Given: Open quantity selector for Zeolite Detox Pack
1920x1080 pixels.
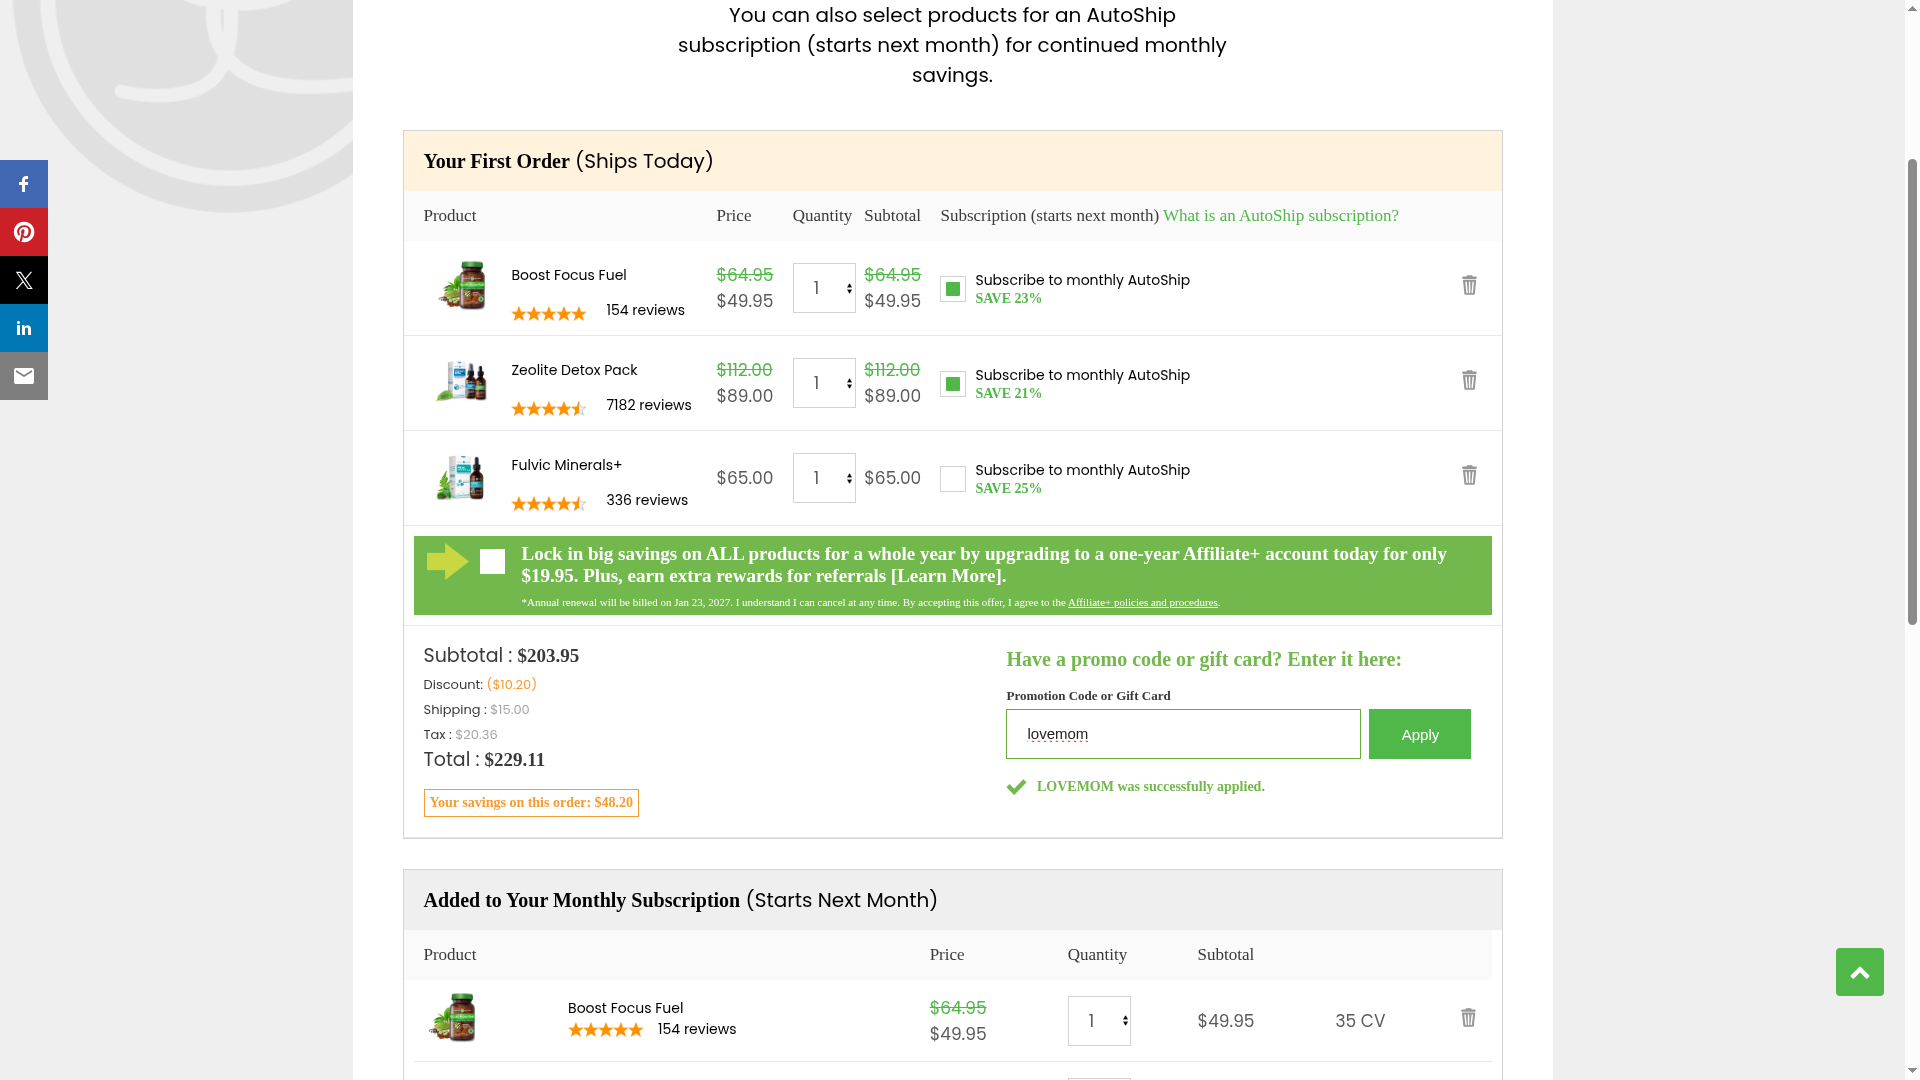Looking at the screenshot, I should click(824, 383).
